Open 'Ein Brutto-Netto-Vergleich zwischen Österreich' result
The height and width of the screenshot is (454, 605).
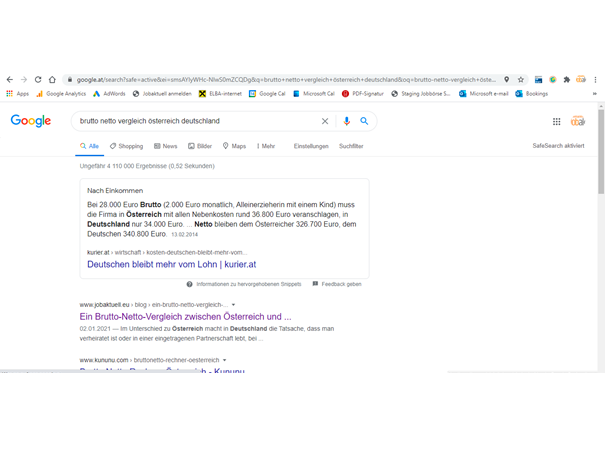pyautogui.click(x=186, y=317)
